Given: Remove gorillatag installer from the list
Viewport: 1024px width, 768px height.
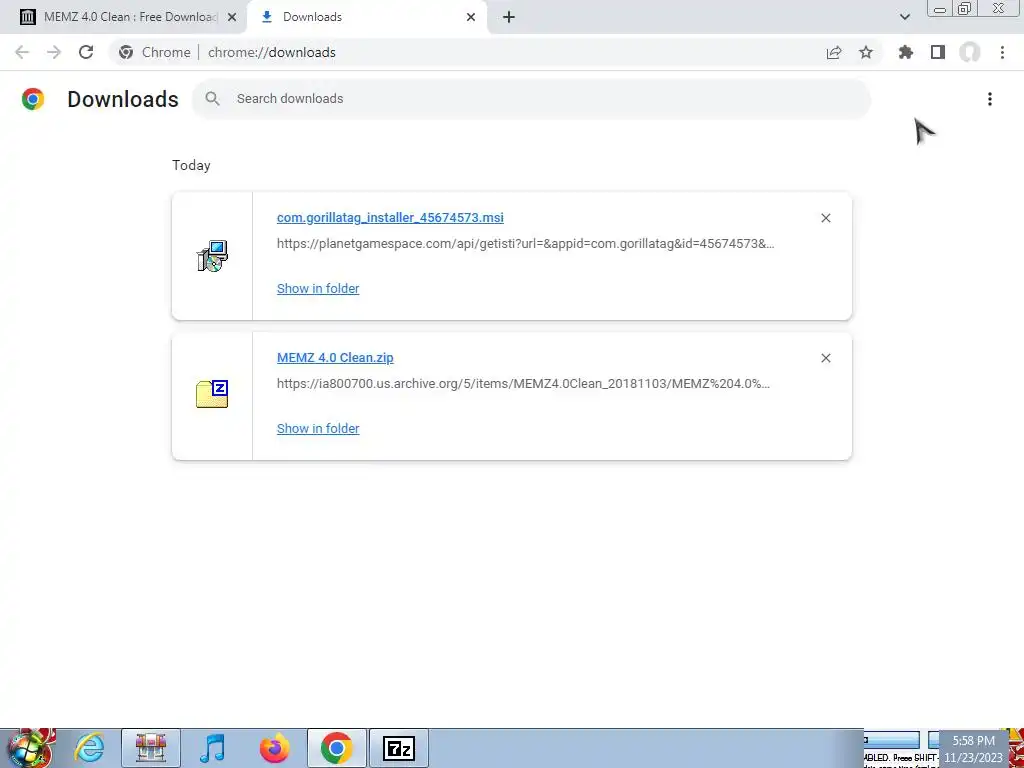Looking at the screenshot, I should 825,218.
